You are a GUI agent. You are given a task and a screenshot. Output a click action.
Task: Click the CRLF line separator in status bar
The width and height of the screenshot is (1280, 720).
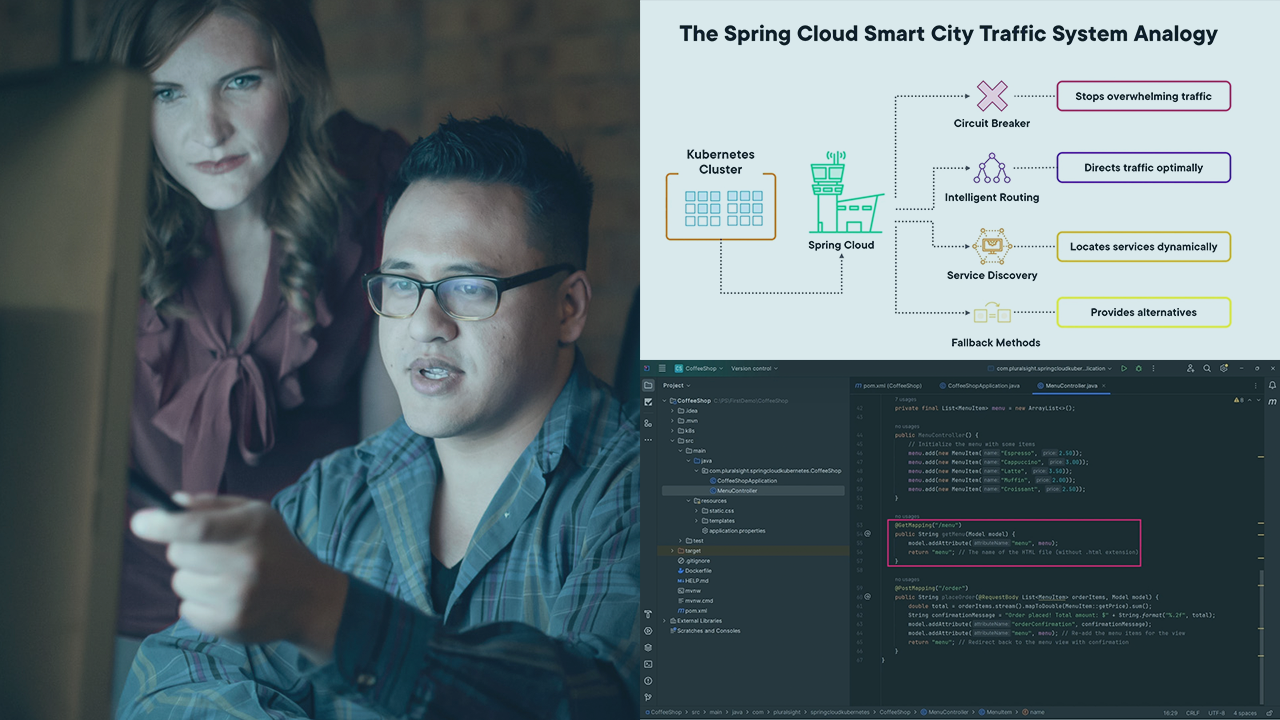click(1194, 713)
